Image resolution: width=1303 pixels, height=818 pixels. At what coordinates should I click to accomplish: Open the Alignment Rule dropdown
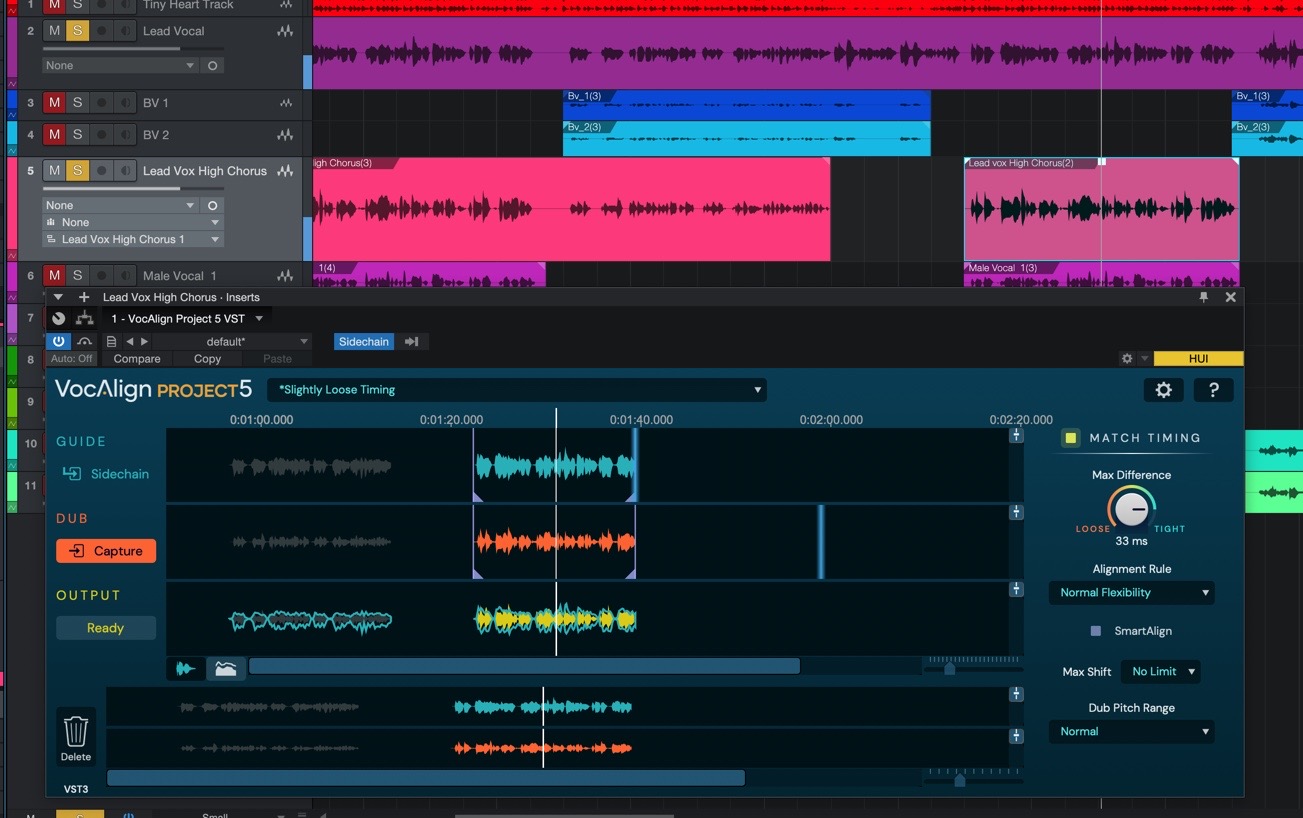click(1131, 593)
